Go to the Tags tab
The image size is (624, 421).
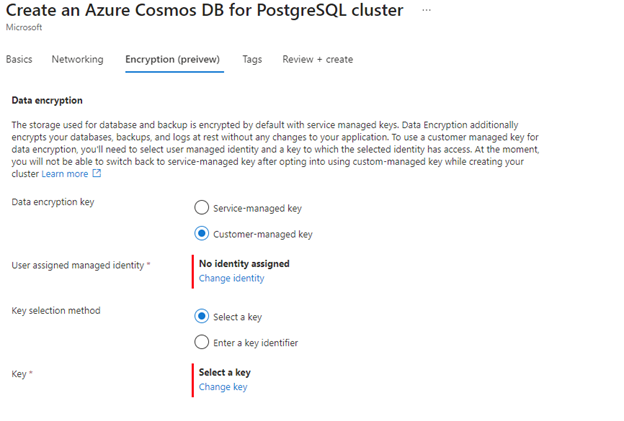point(252,59)
